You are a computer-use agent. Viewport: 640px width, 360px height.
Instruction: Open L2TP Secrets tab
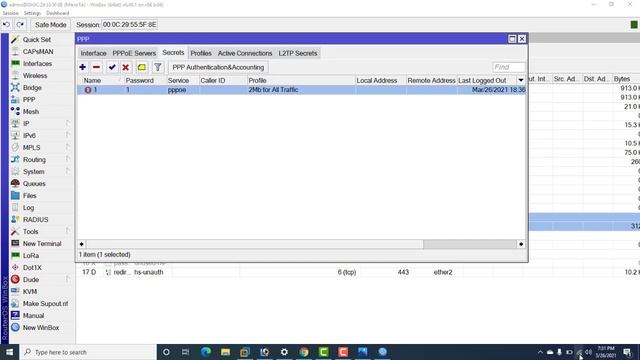point(298,53)
